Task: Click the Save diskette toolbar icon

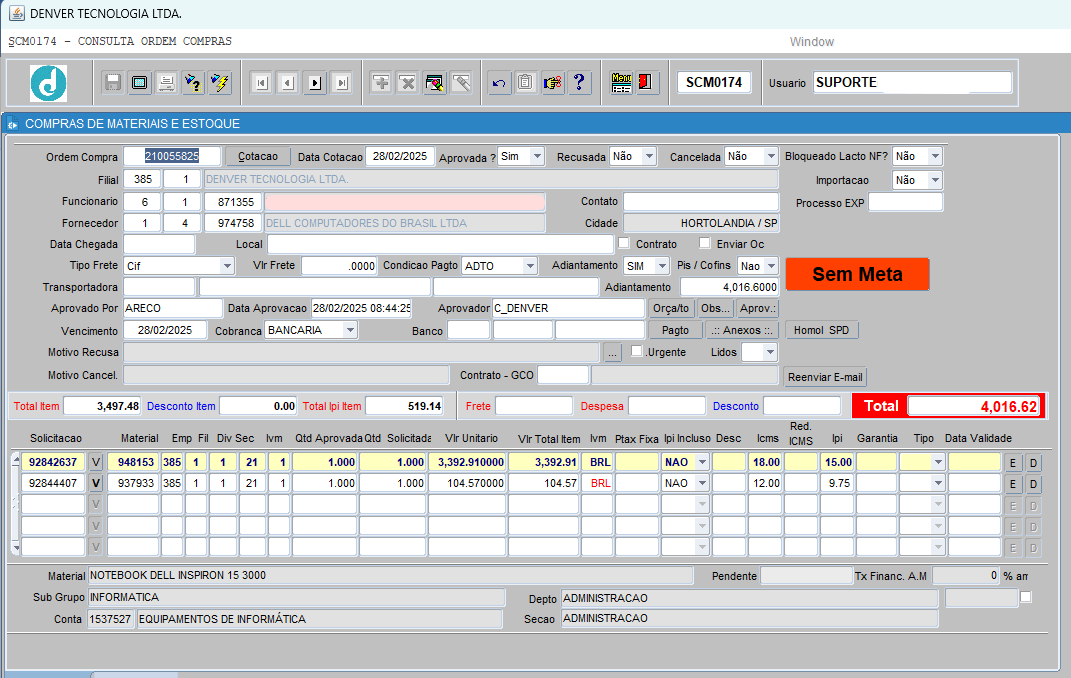Action: (113, 83)
